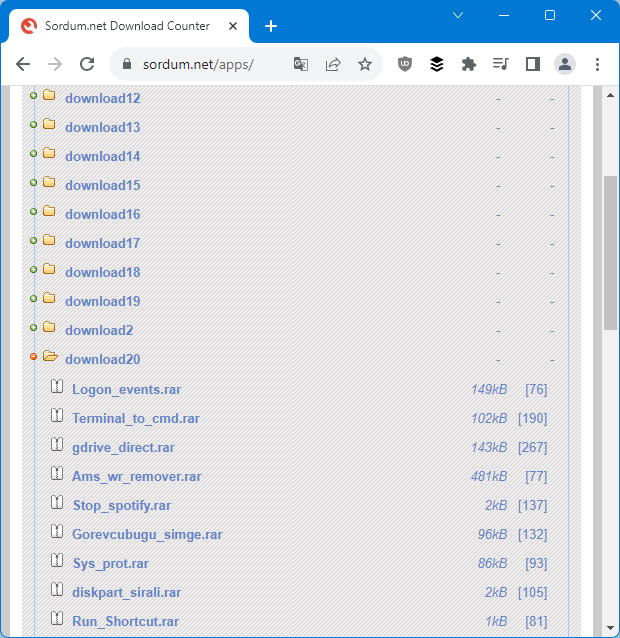Viewport: 620px width, 638px height.
Task: Download Run_Shortcut.rar
Action: (x=126, y=621)
